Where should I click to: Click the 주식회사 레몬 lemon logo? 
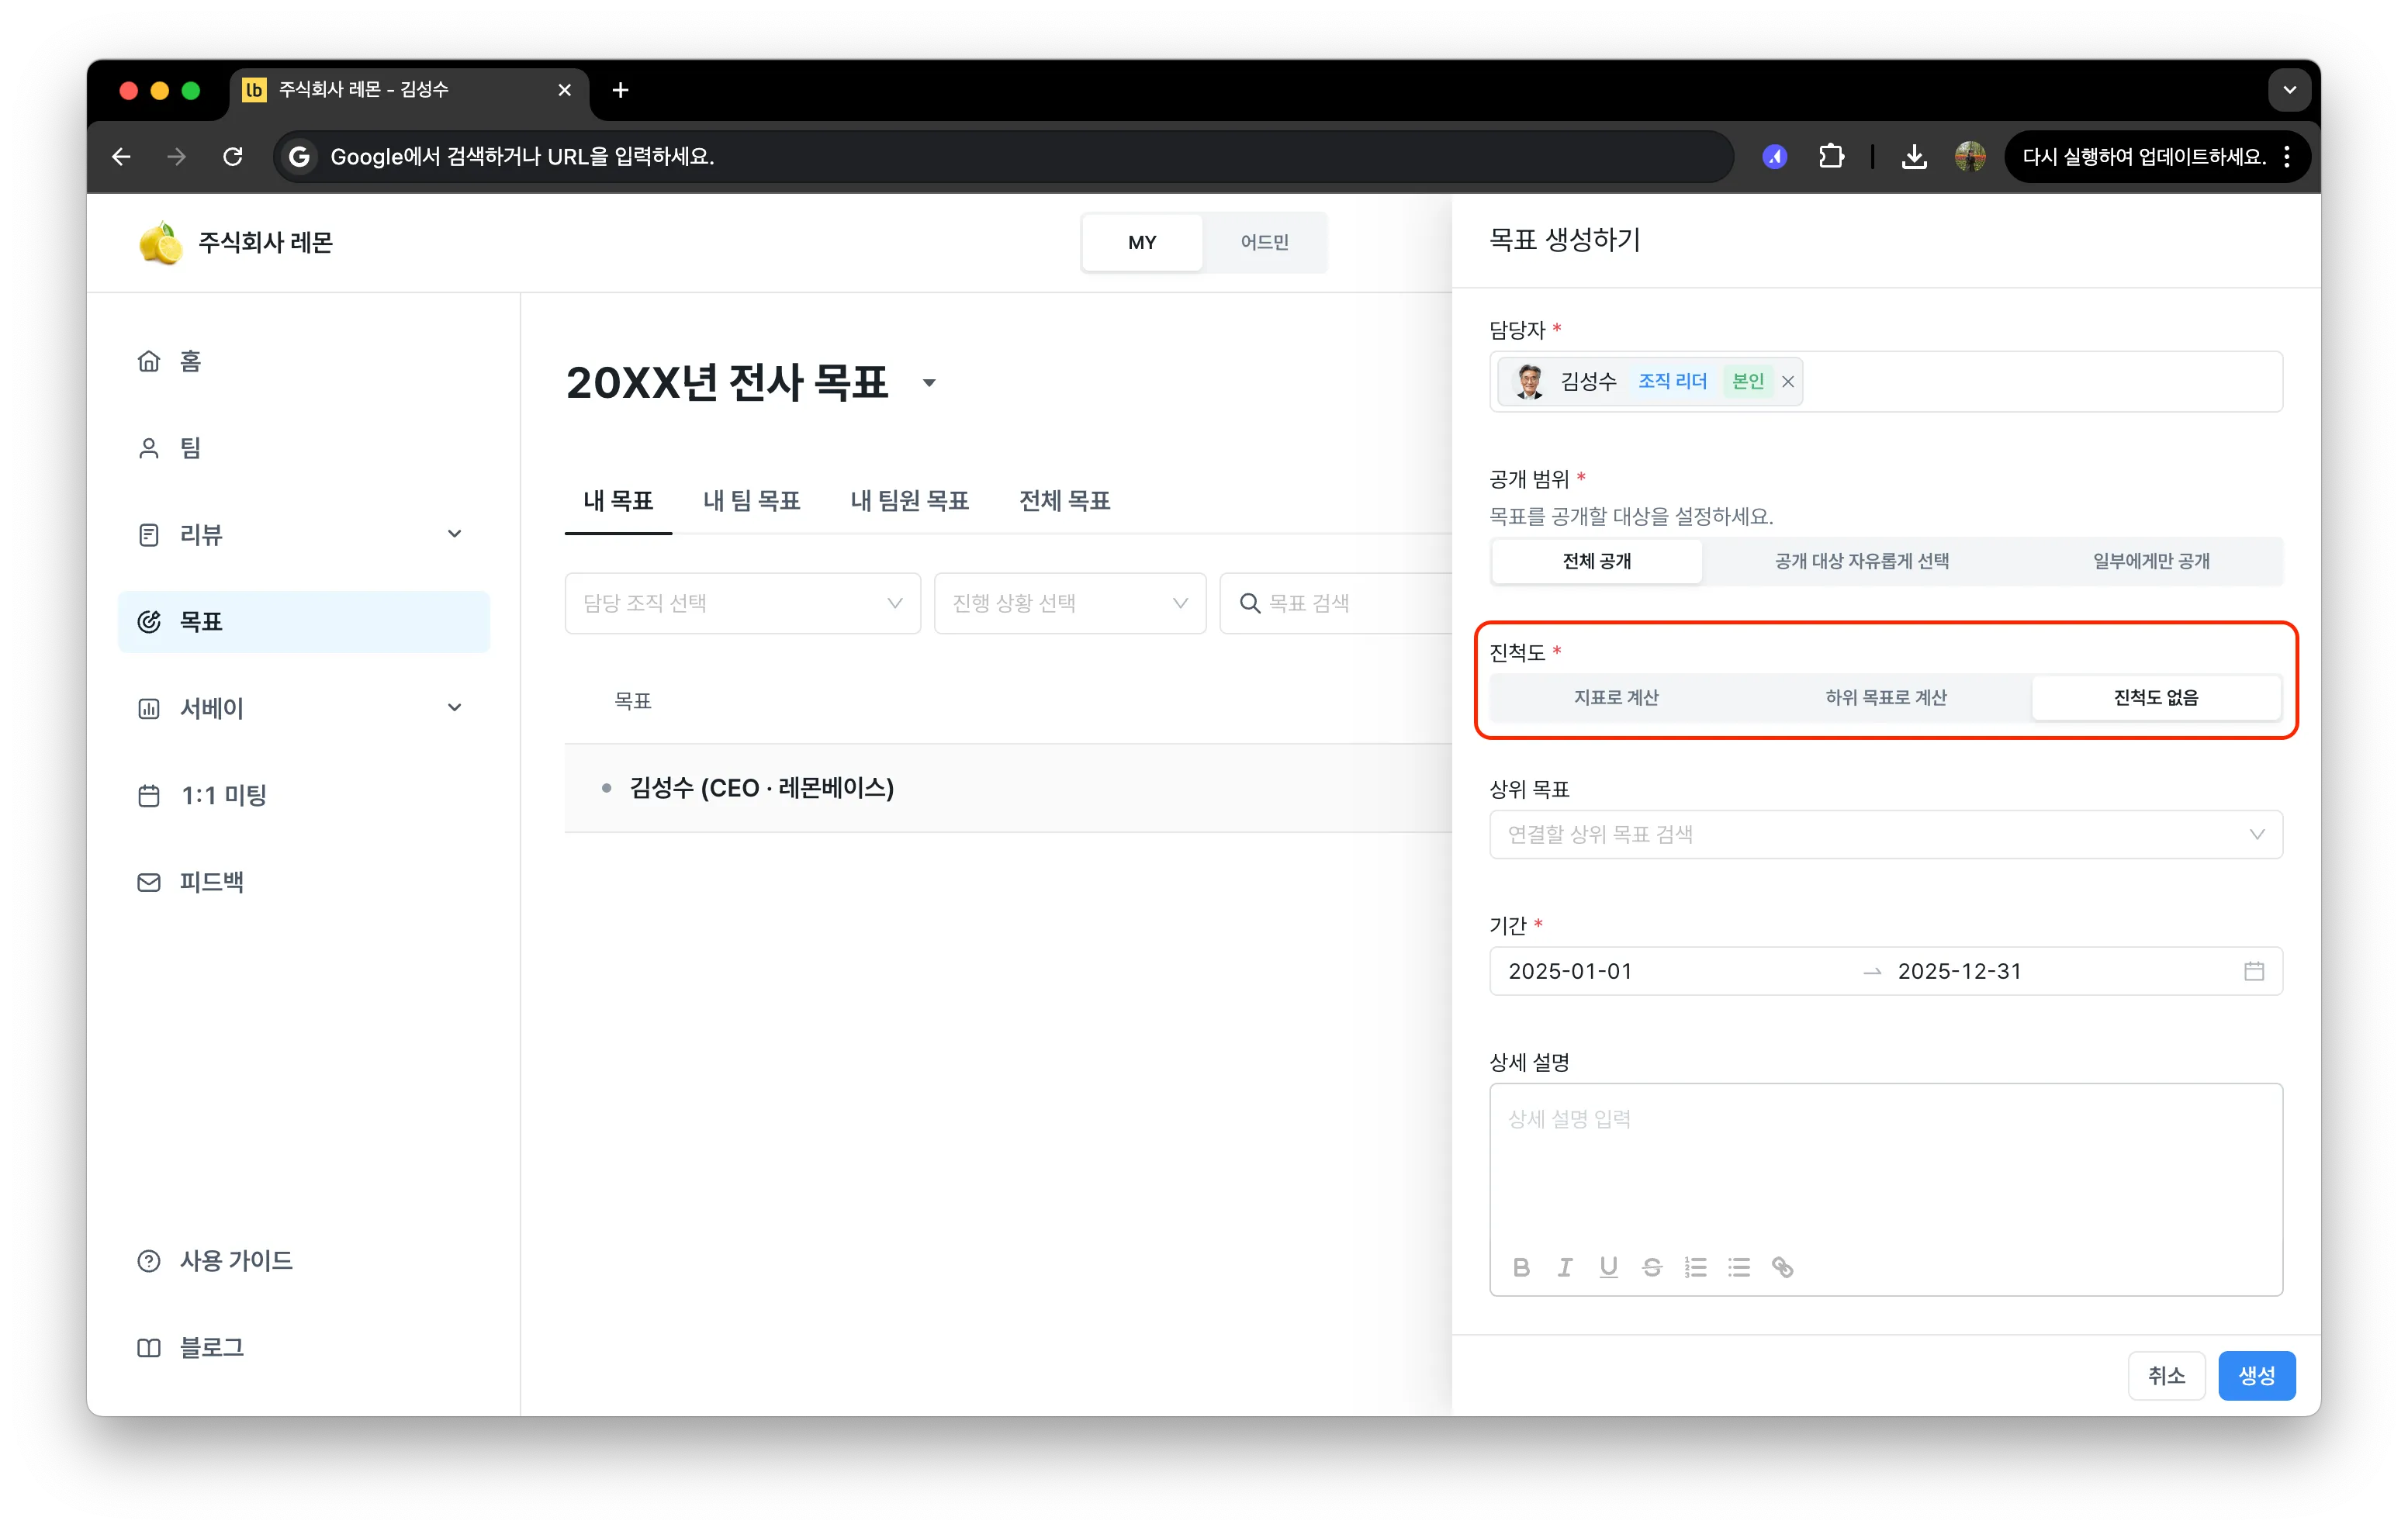[160, 243]
